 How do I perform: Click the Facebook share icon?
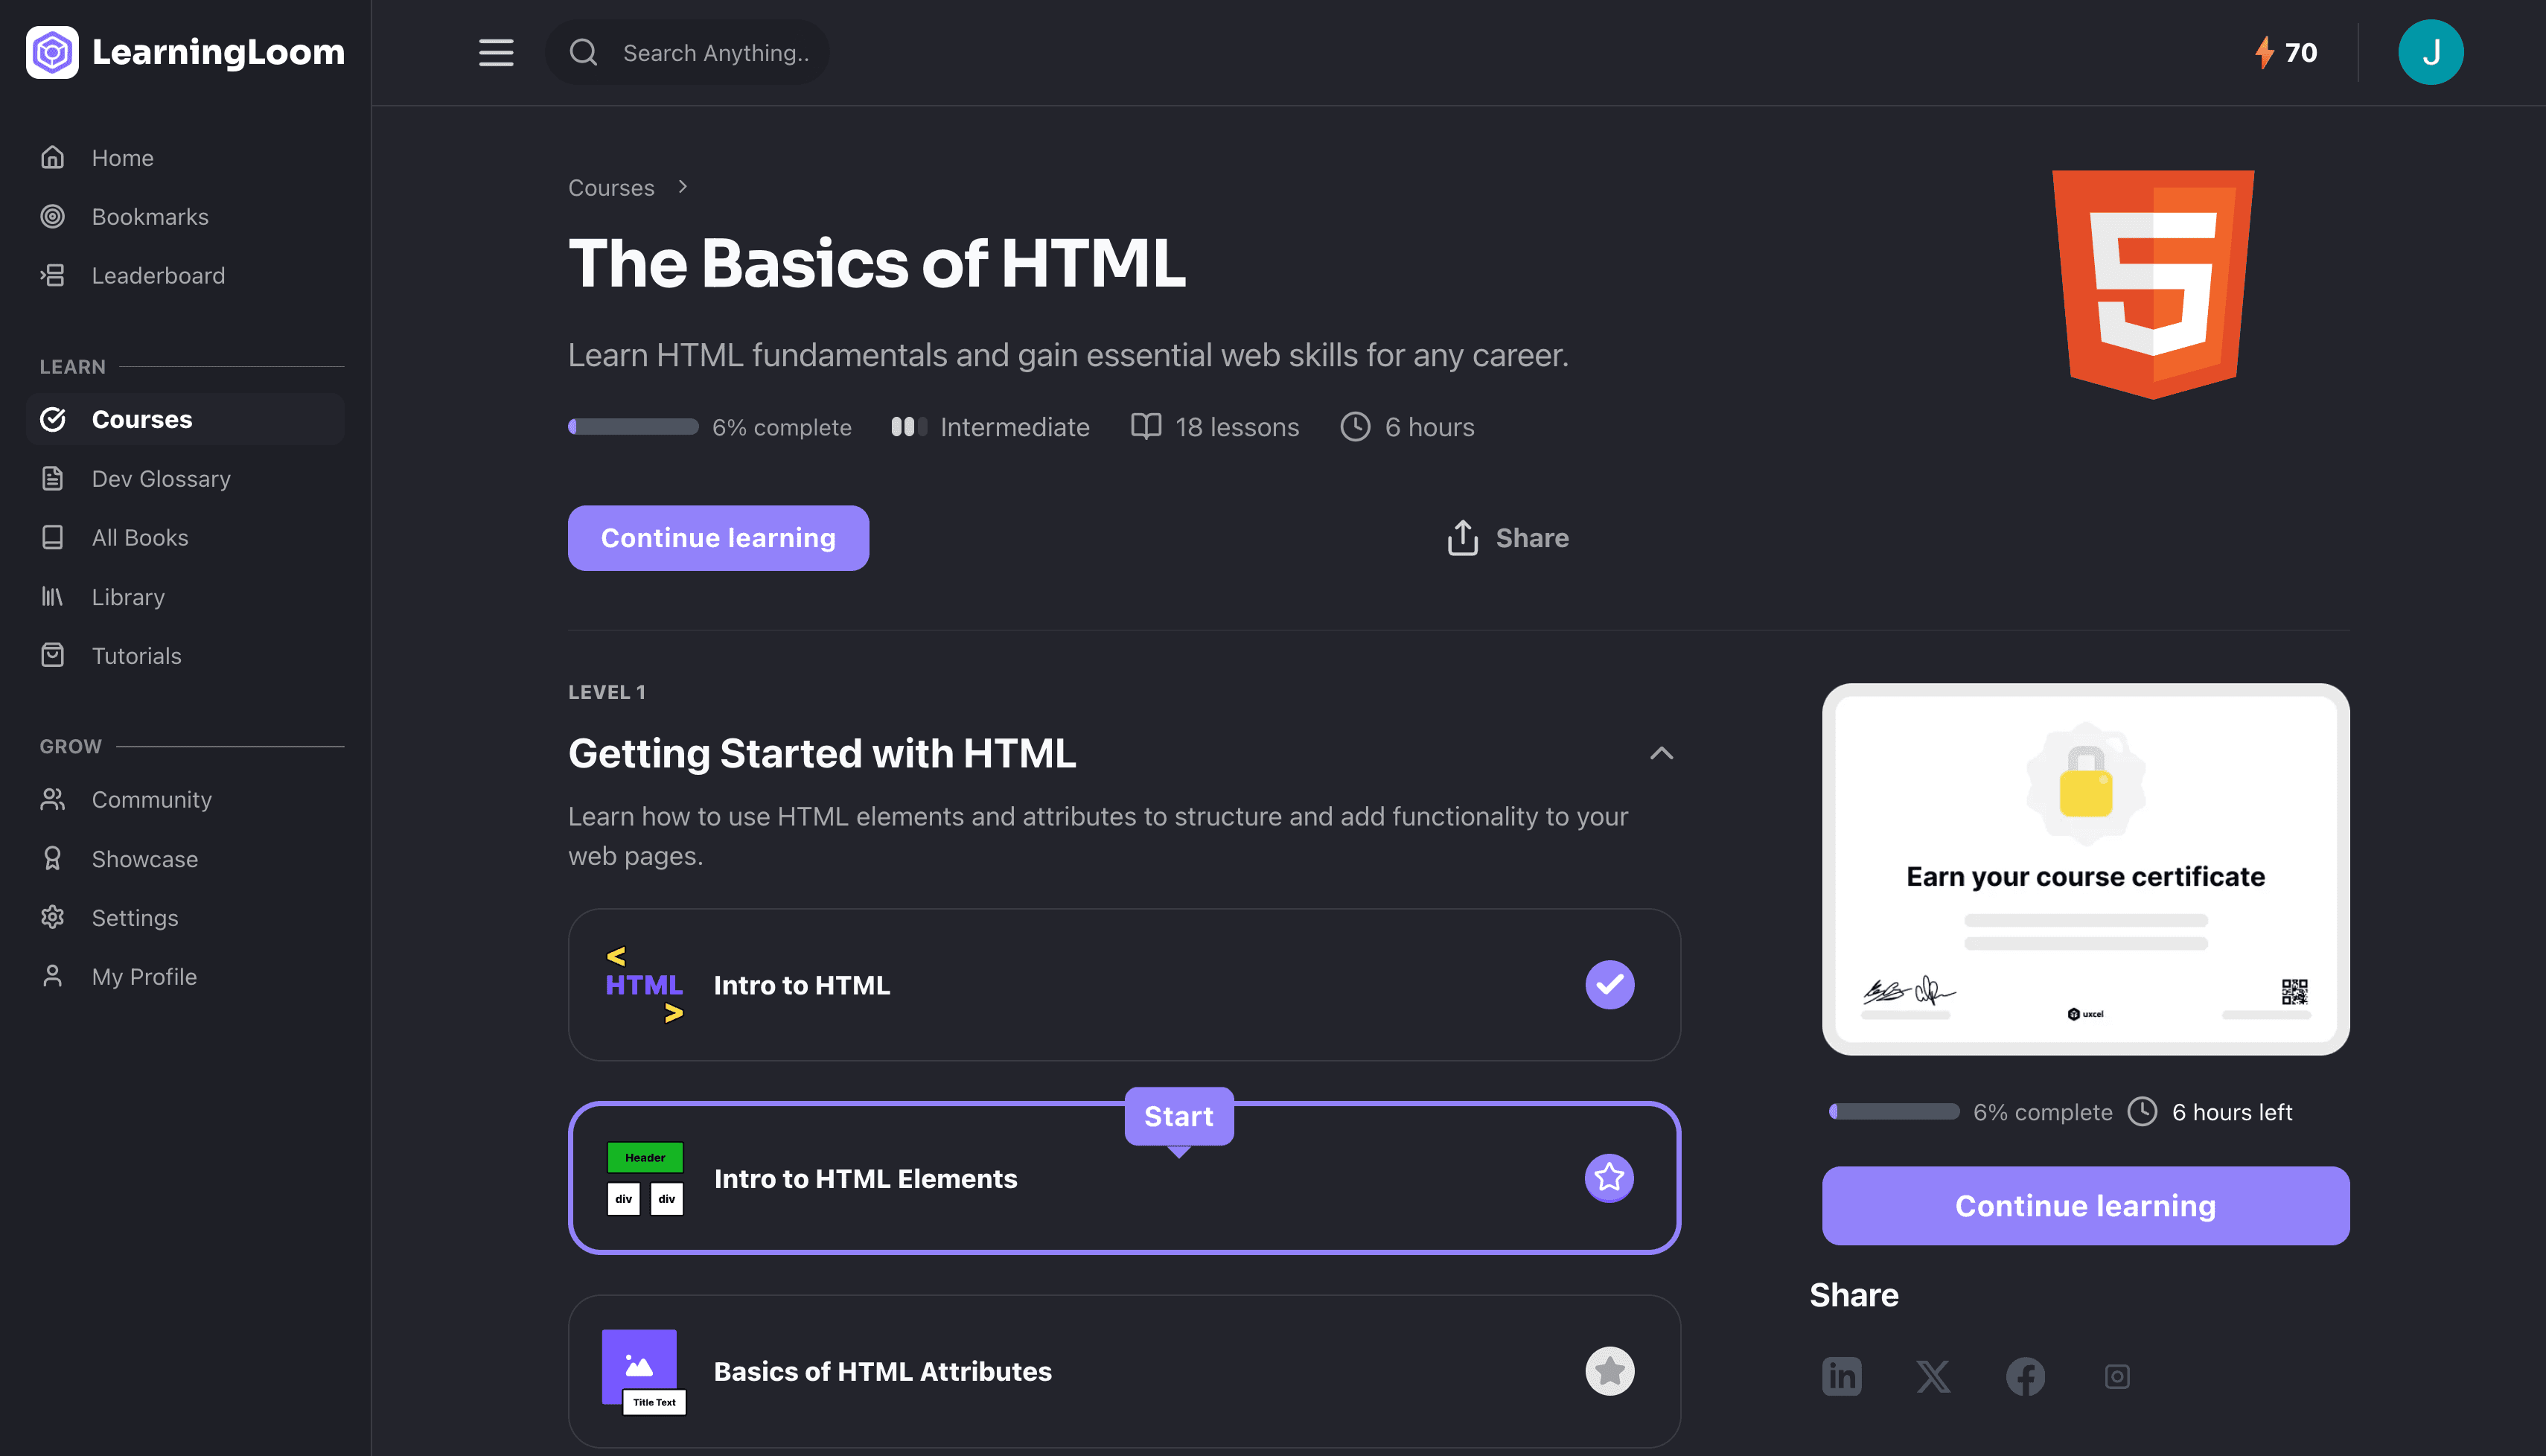(x=2025, y=1376)
